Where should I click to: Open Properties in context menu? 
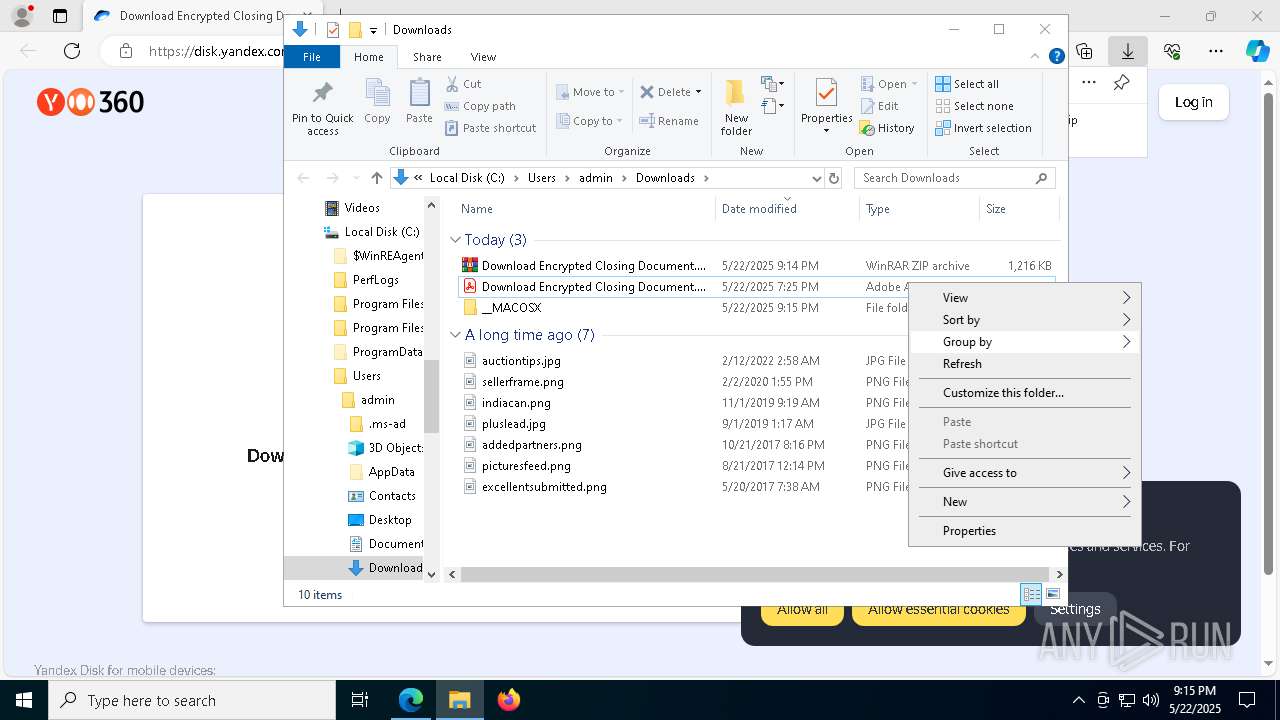click(1025, 531)
